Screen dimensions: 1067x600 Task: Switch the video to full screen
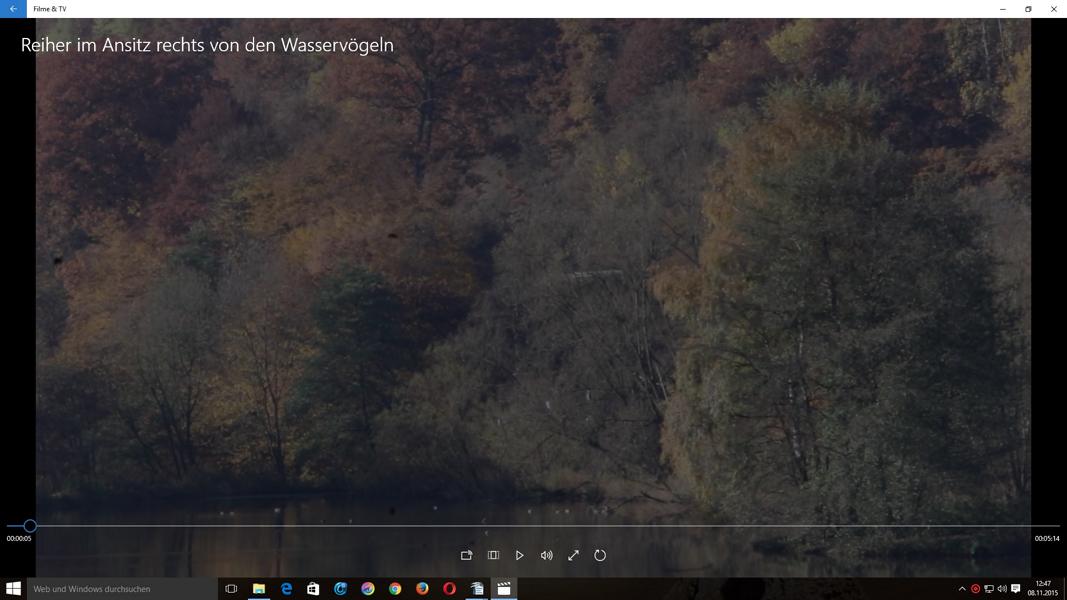point(573,555)
